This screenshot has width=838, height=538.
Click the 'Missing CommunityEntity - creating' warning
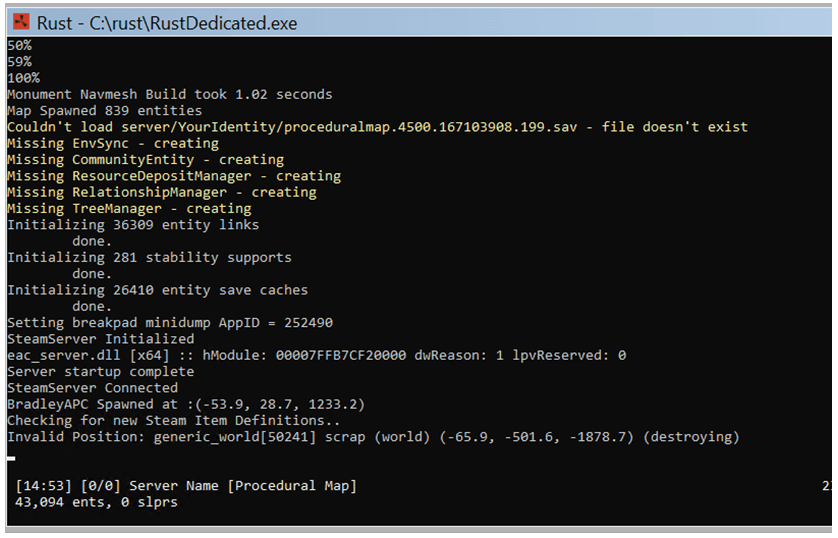(145, 160)
